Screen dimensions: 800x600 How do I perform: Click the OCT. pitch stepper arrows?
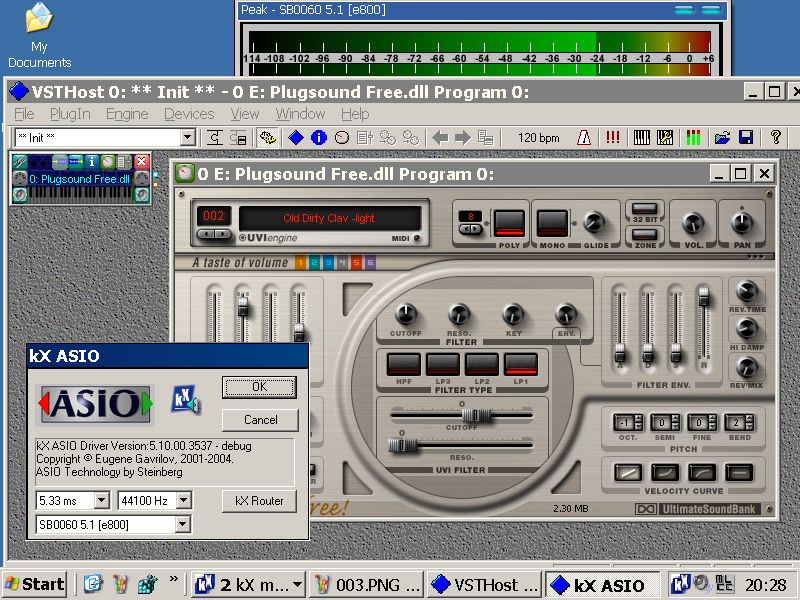pos(638,422)
